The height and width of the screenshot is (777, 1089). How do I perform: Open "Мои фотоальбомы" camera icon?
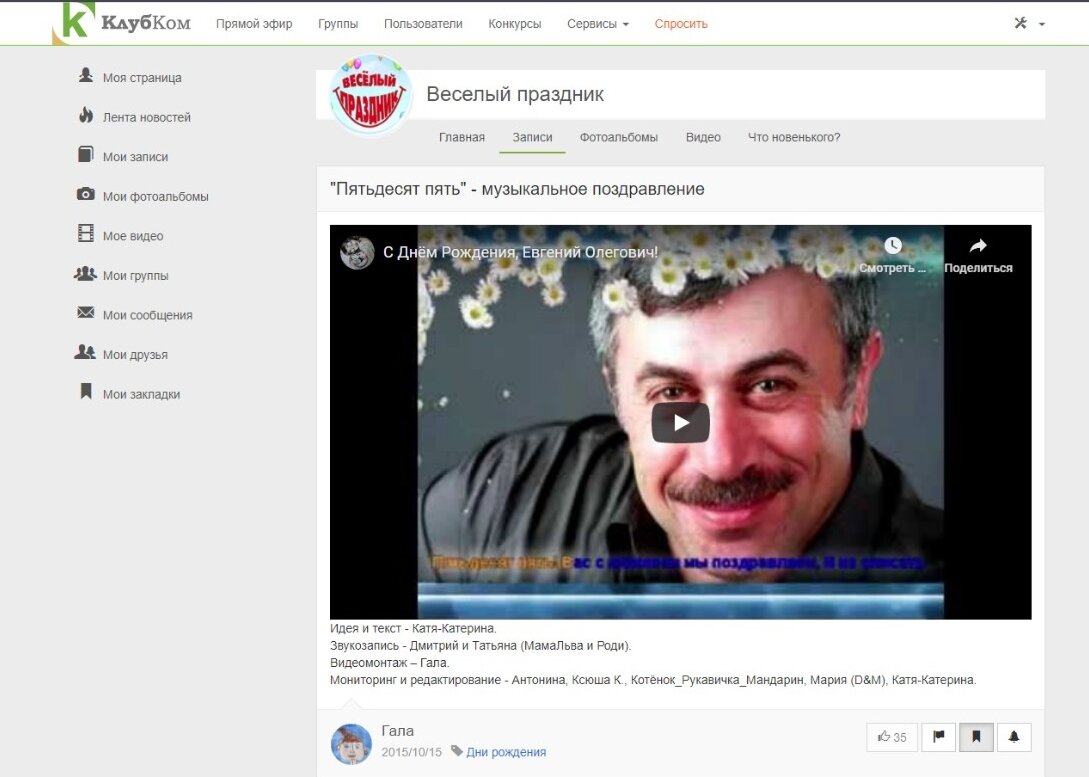tap(85, 196)
